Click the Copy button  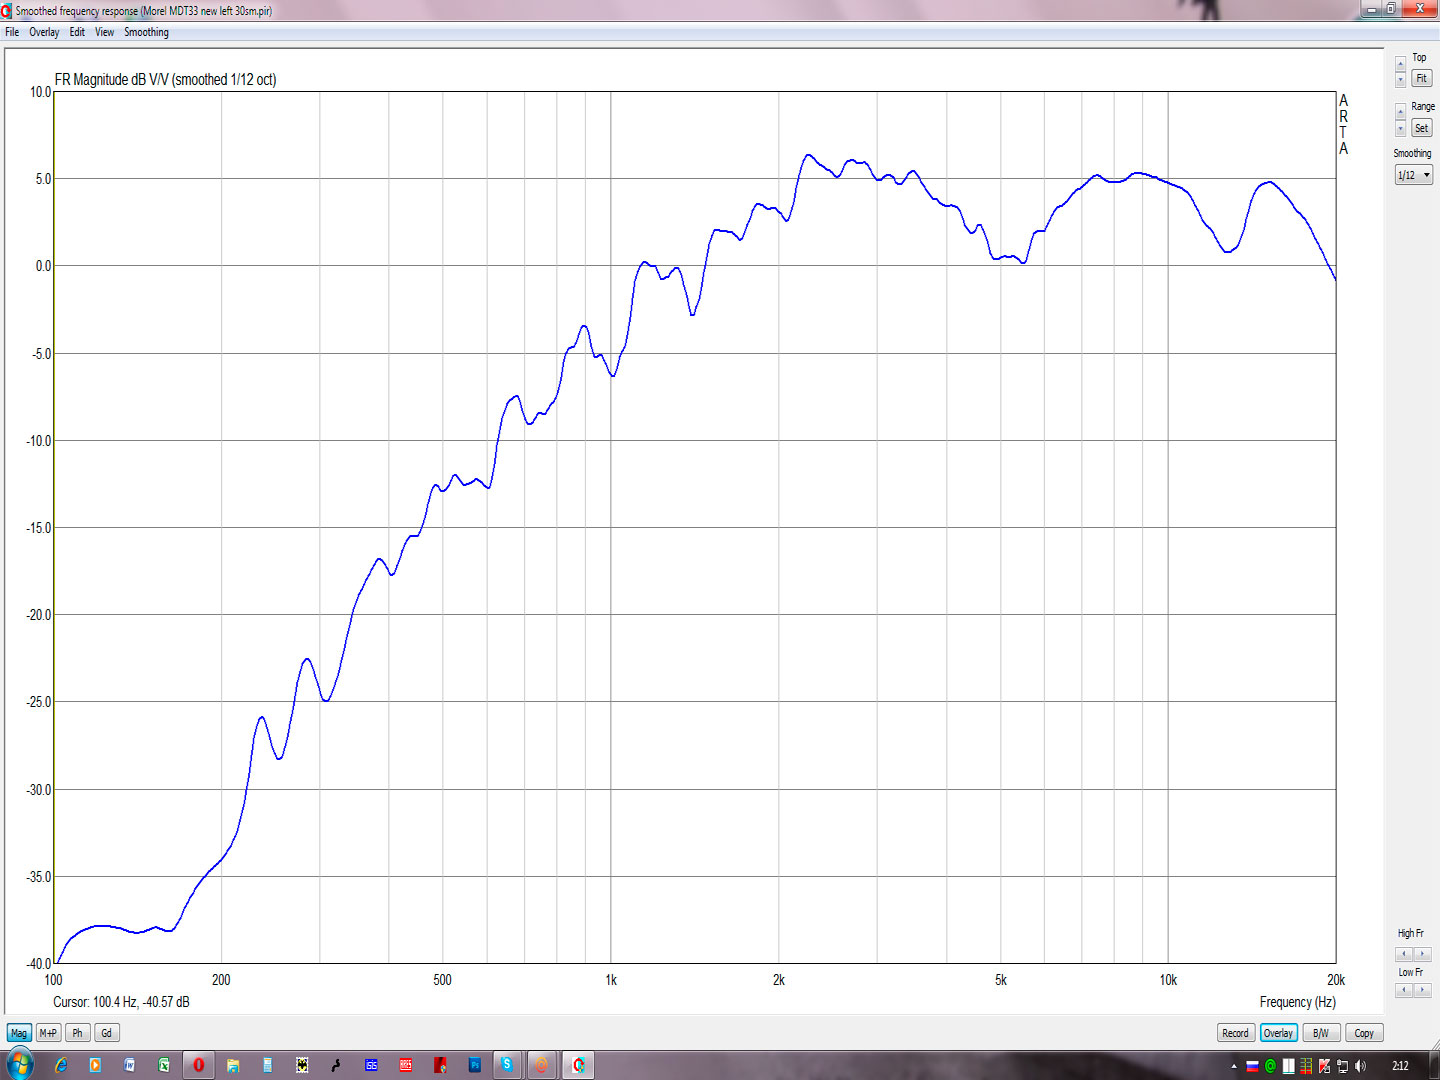pos(1364,1033)
